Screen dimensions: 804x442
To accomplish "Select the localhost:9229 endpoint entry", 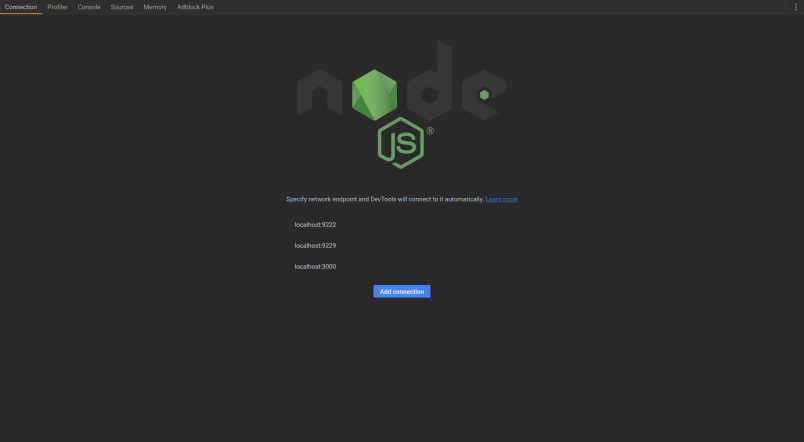I will click(x=401, y=246).
